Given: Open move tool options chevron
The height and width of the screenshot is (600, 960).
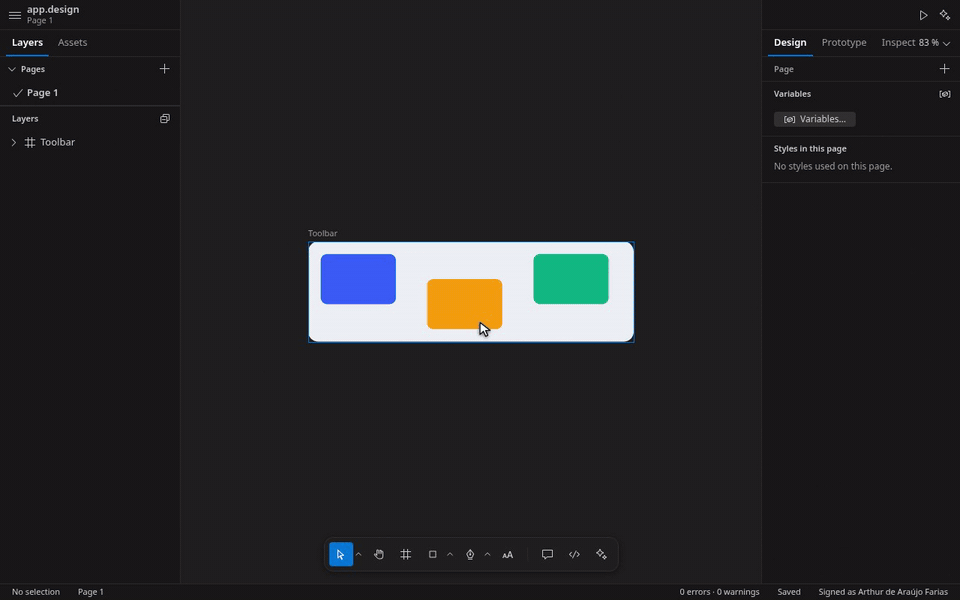Looking at the screenshot, I should pyautogui.click(x=359, y=555).
